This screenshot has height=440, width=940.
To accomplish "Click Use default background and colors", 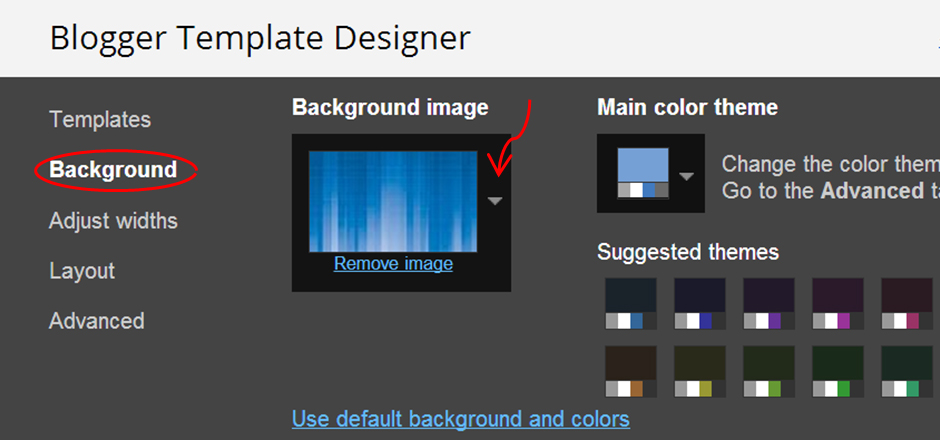I will 460,418.
